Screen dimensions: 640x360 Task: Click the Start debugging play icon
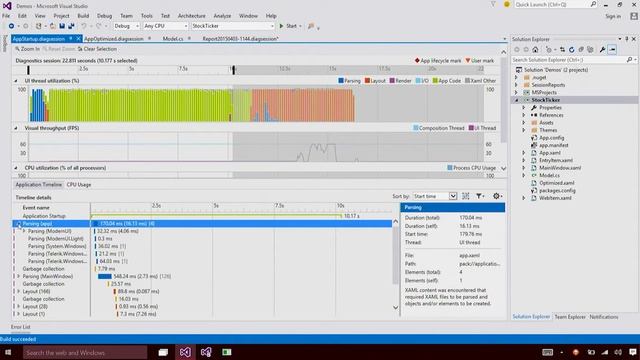click(x=281, y=26)
